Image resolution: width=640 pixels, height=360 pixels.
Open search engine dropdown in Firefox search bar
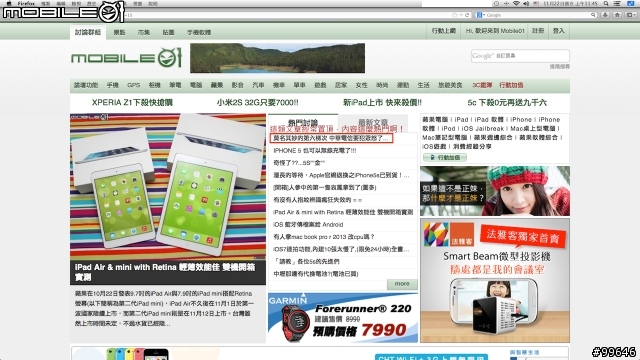pos(480,15)
